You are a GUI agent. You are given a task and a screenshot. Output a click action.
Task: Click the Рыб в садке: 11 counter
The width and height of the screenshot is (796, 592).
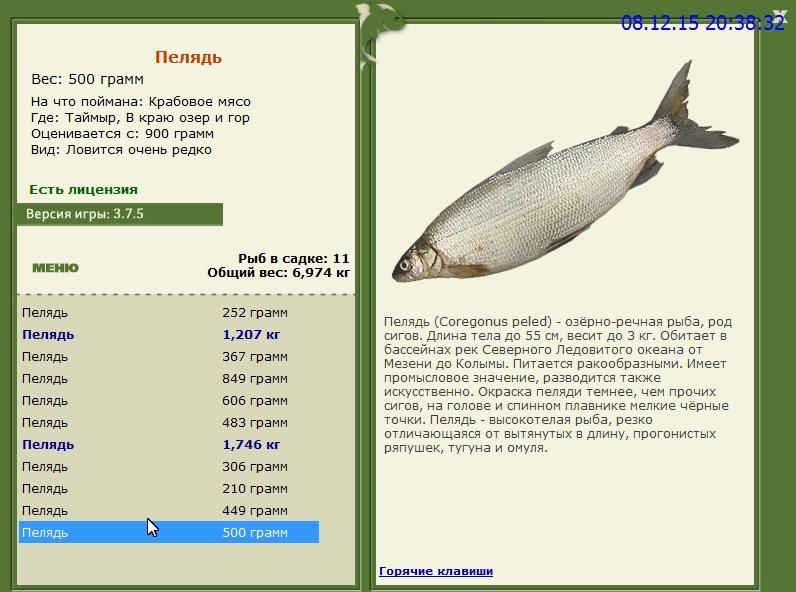tap(294, 258)
